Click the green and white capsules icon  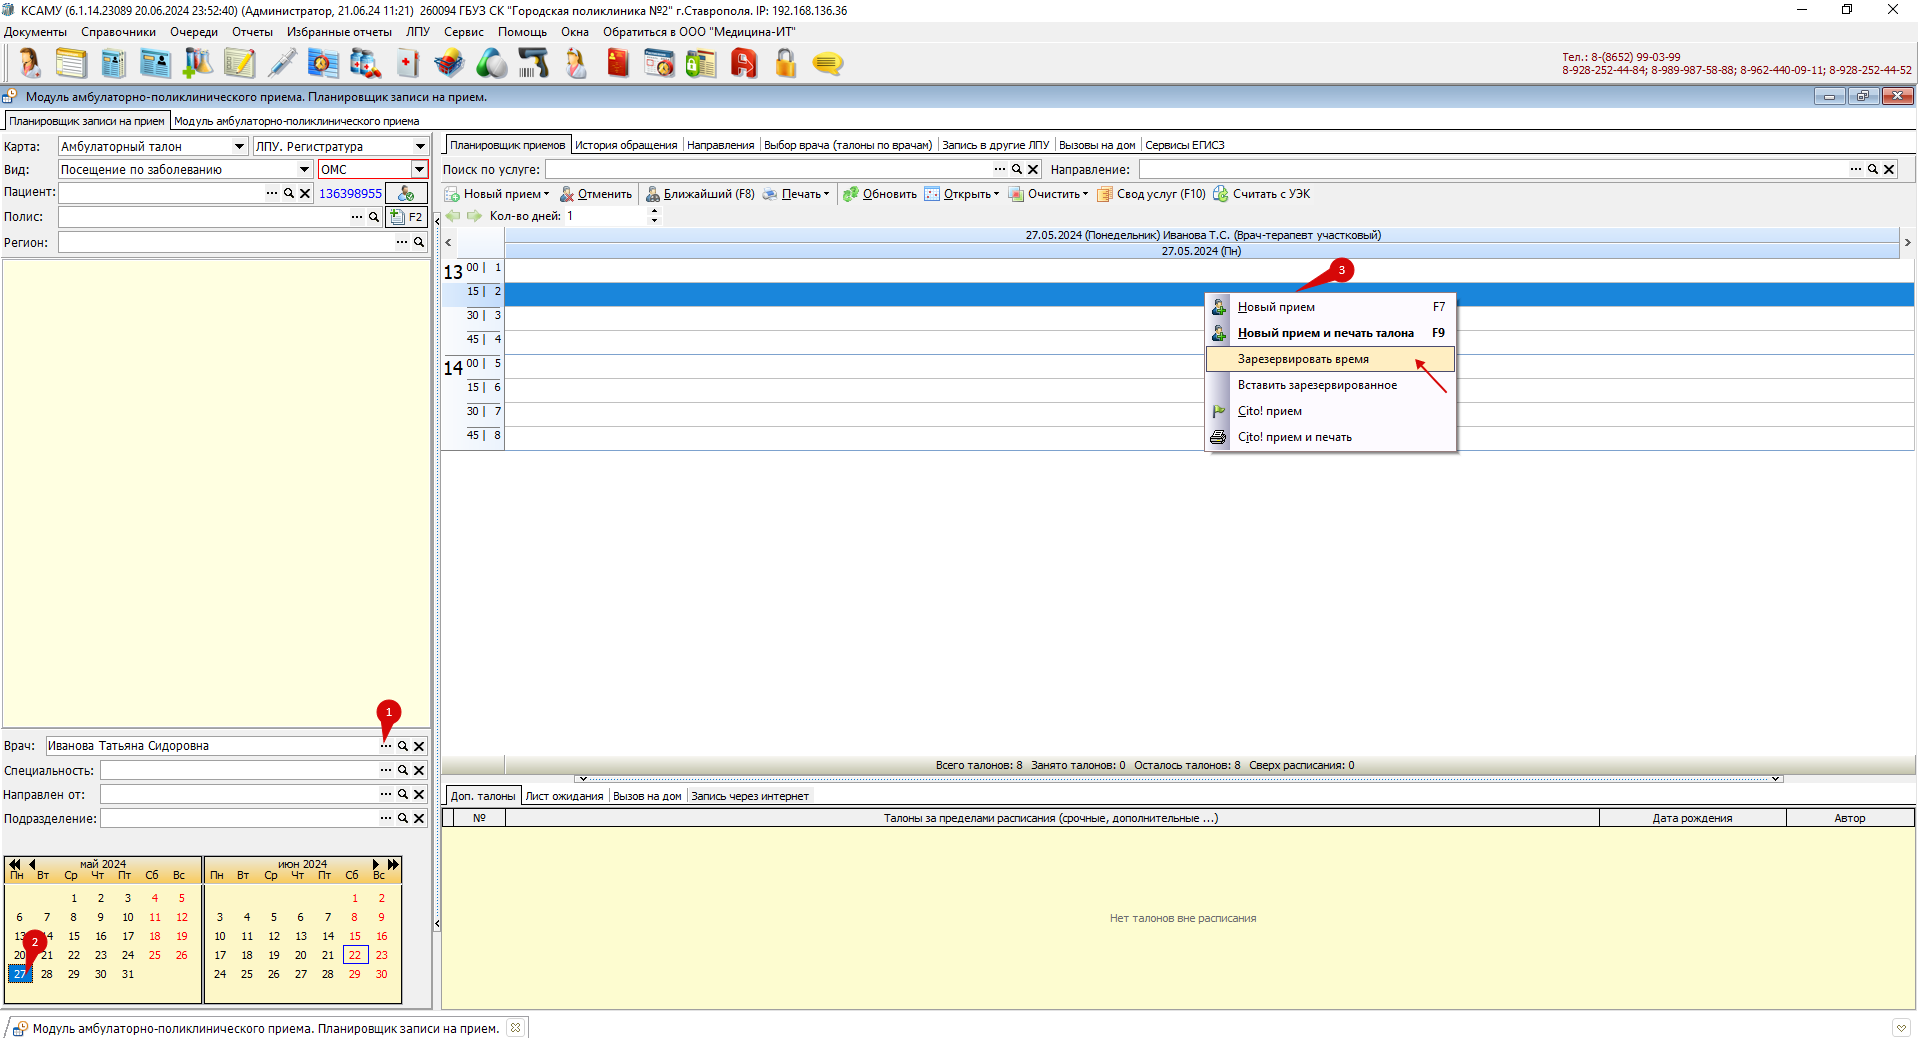coord(491,64)
